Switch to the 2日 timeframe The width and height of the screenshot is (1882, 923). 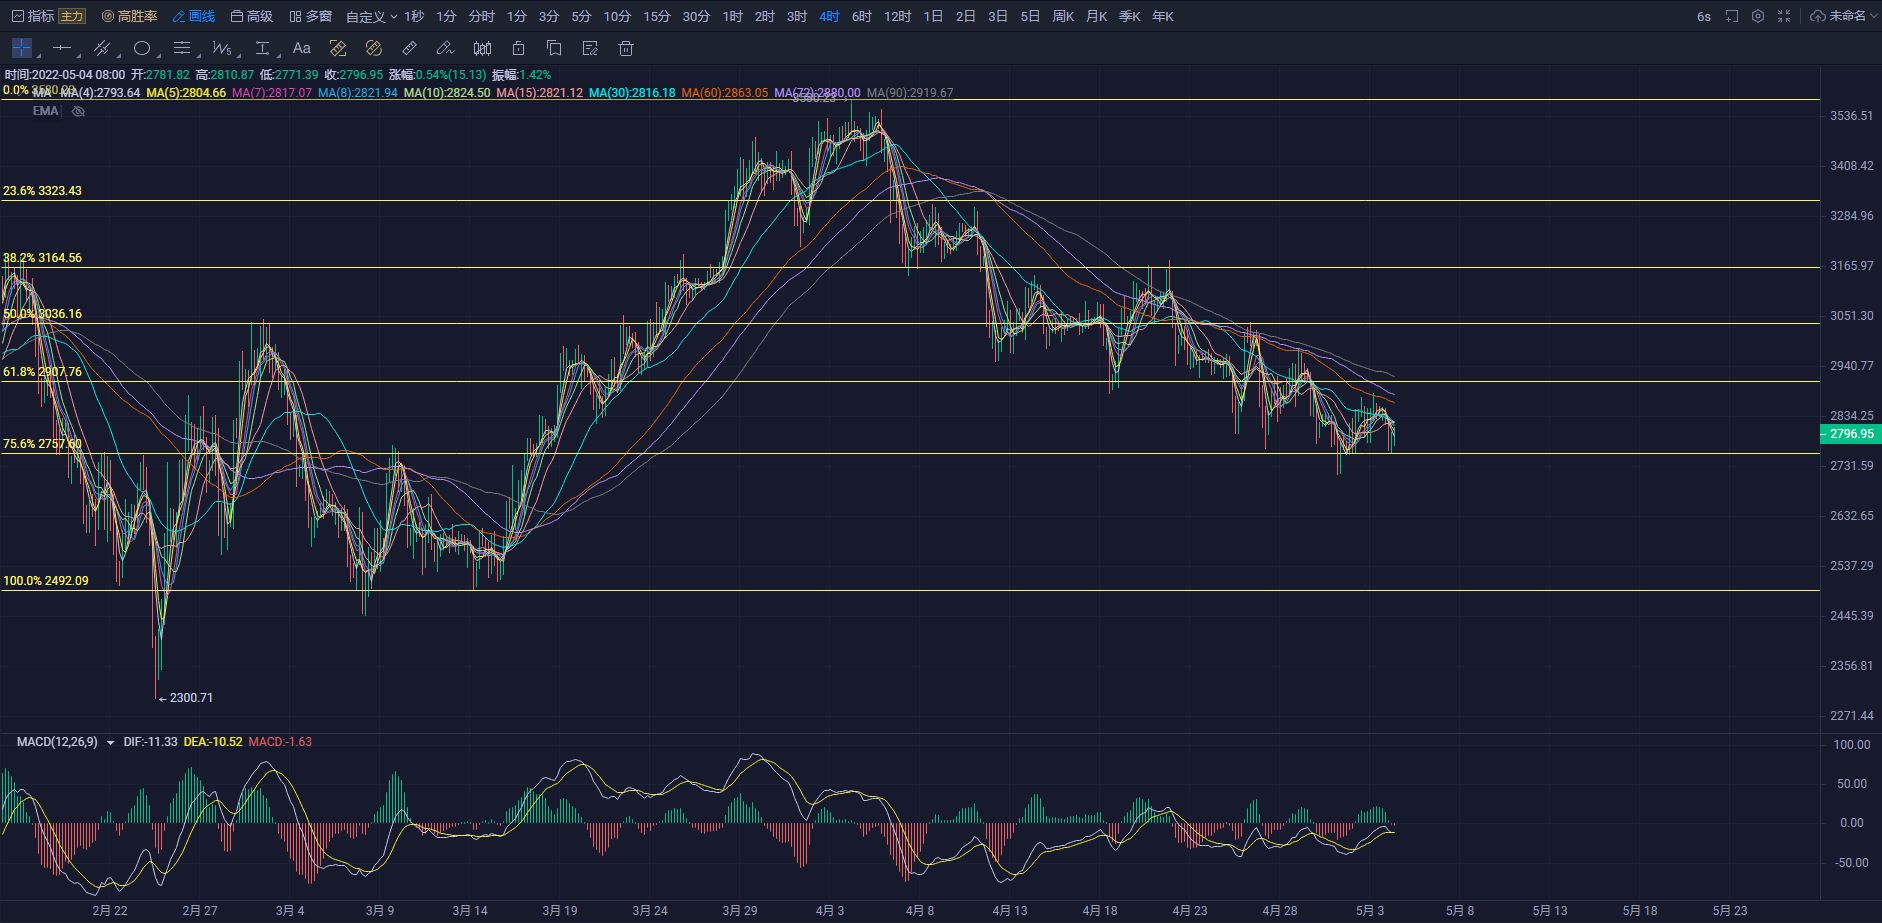click(x=965, y=16)
